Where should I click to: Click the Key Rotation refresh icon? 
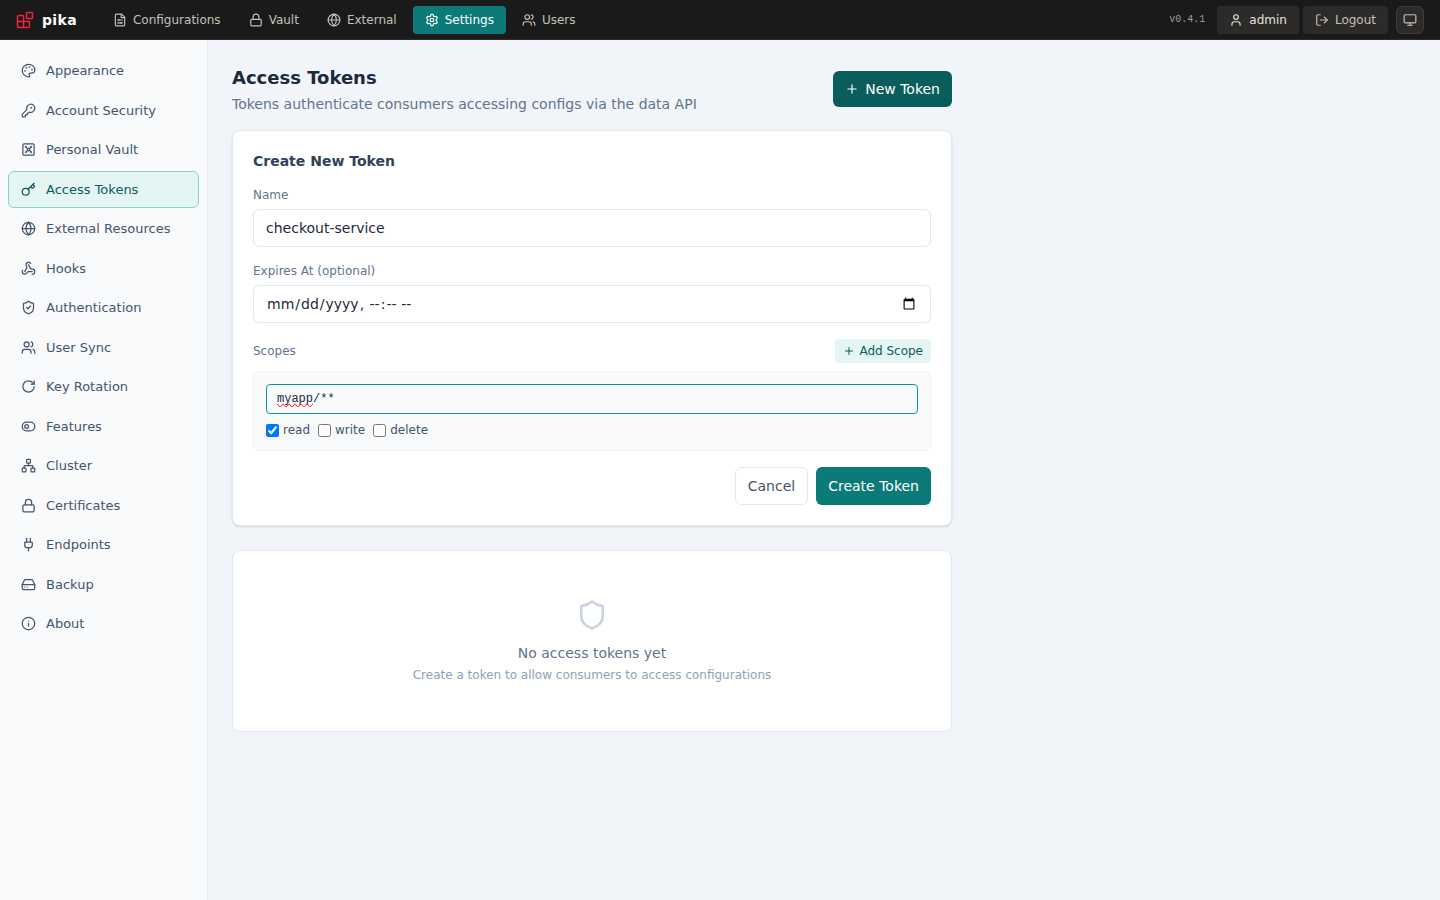pos(29,387)
